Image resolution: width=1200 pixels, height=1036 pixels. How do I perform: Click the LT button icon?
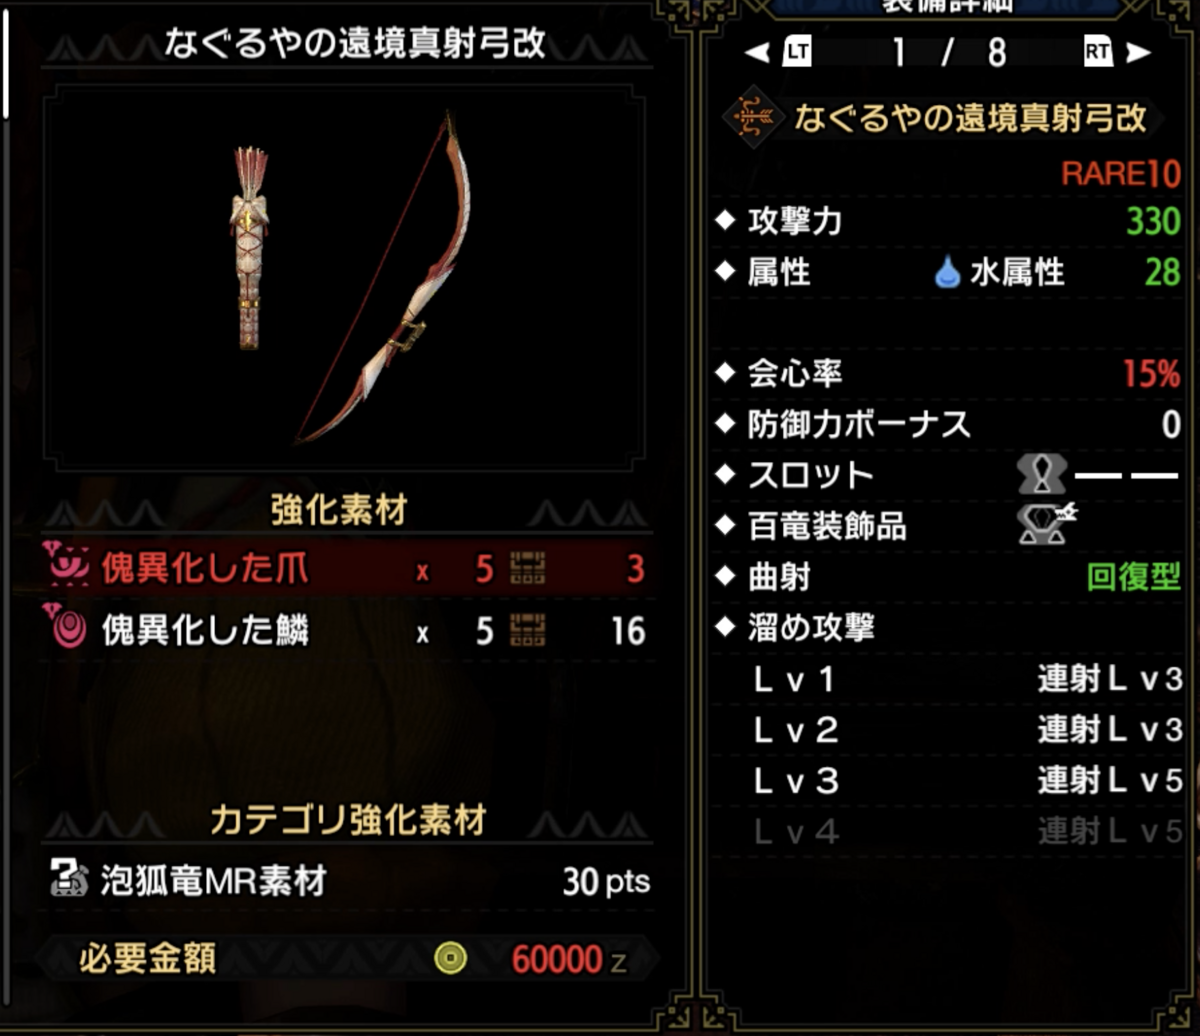click(798, 51)
